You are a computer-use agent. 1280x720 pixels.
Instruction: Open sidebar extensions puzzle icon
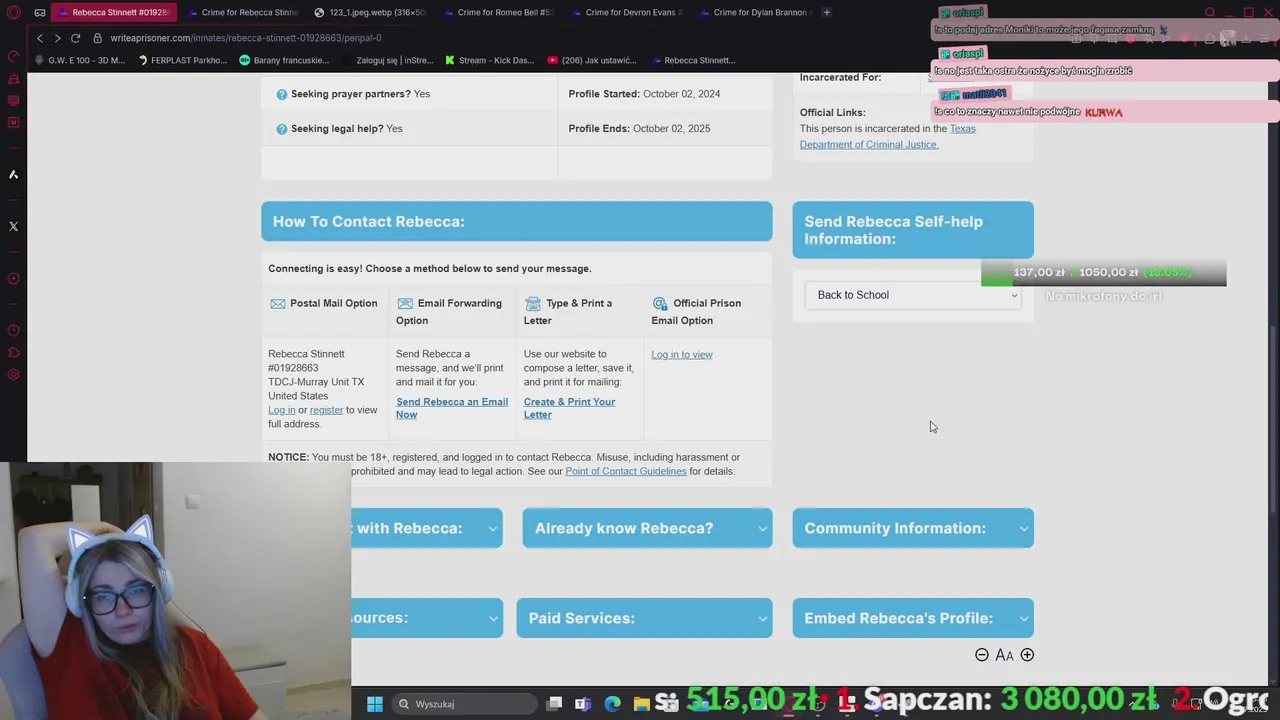pyautogui.click(x=13, y=352)
